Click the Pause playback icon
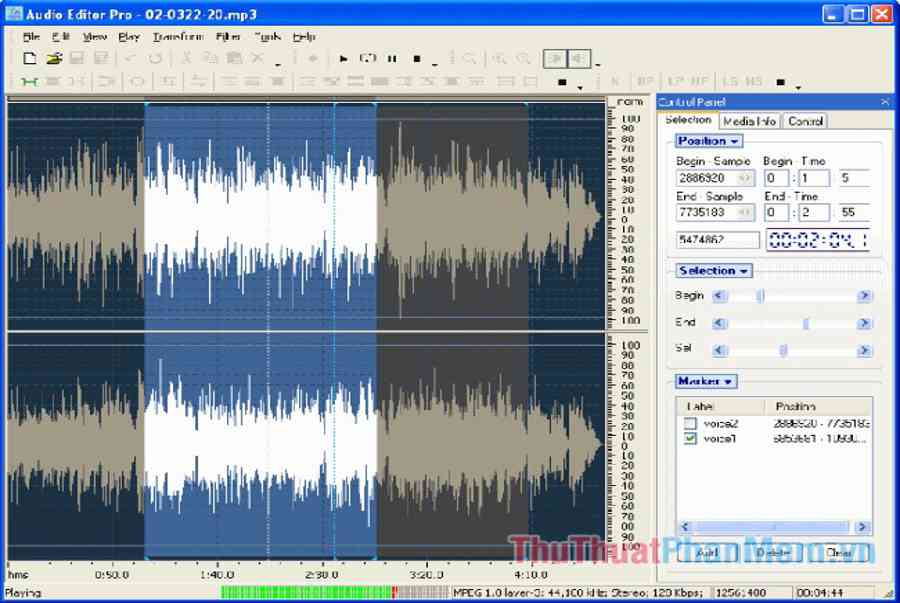 coord(392,59)
